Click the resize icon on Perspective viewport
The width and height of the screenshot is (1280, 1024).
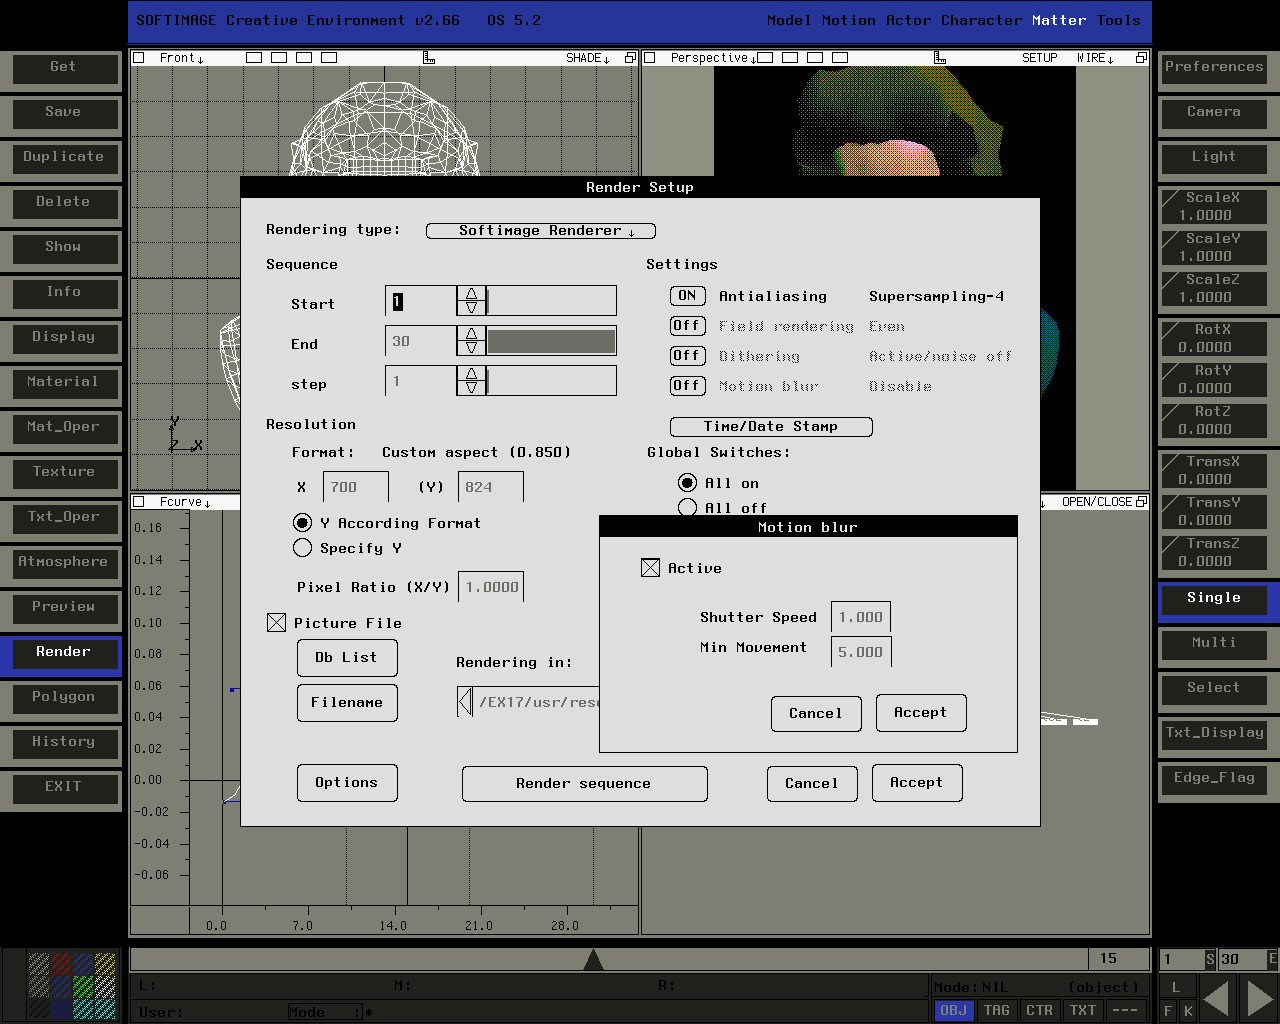(1141, 58)
